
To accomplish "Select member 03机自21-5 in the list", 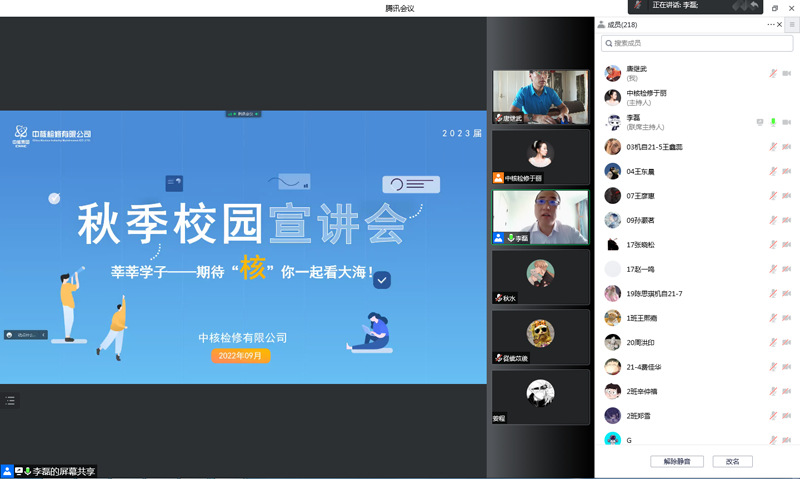I will coord(697,146).
